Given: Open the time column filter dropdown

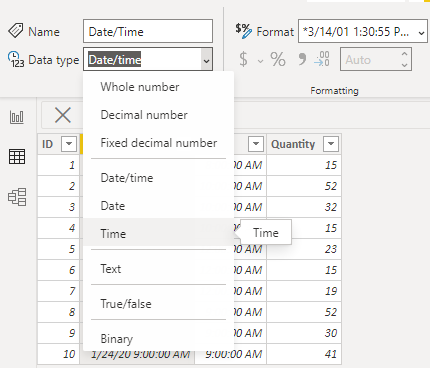Looking at the screenshot, I should click(256, 144).
